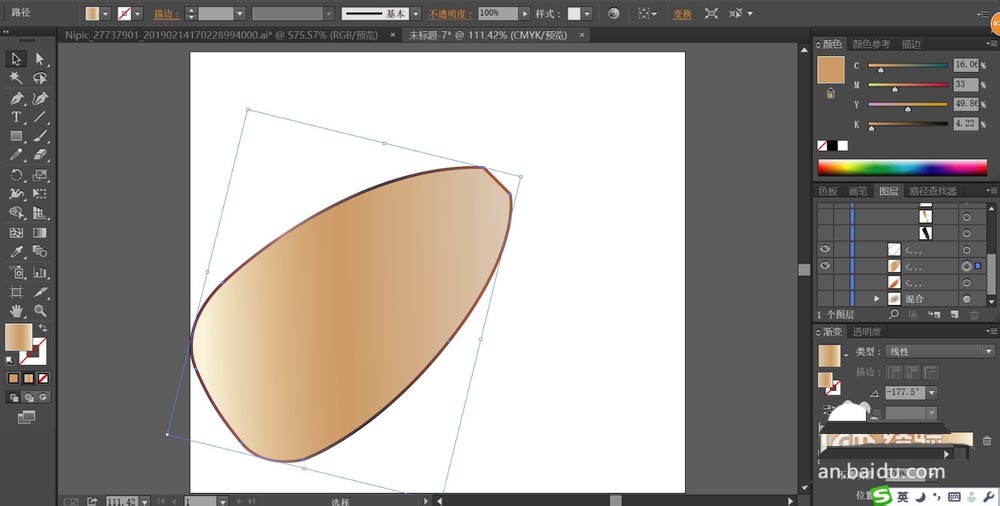Select the Artboard tool

(x=16, y=292)
